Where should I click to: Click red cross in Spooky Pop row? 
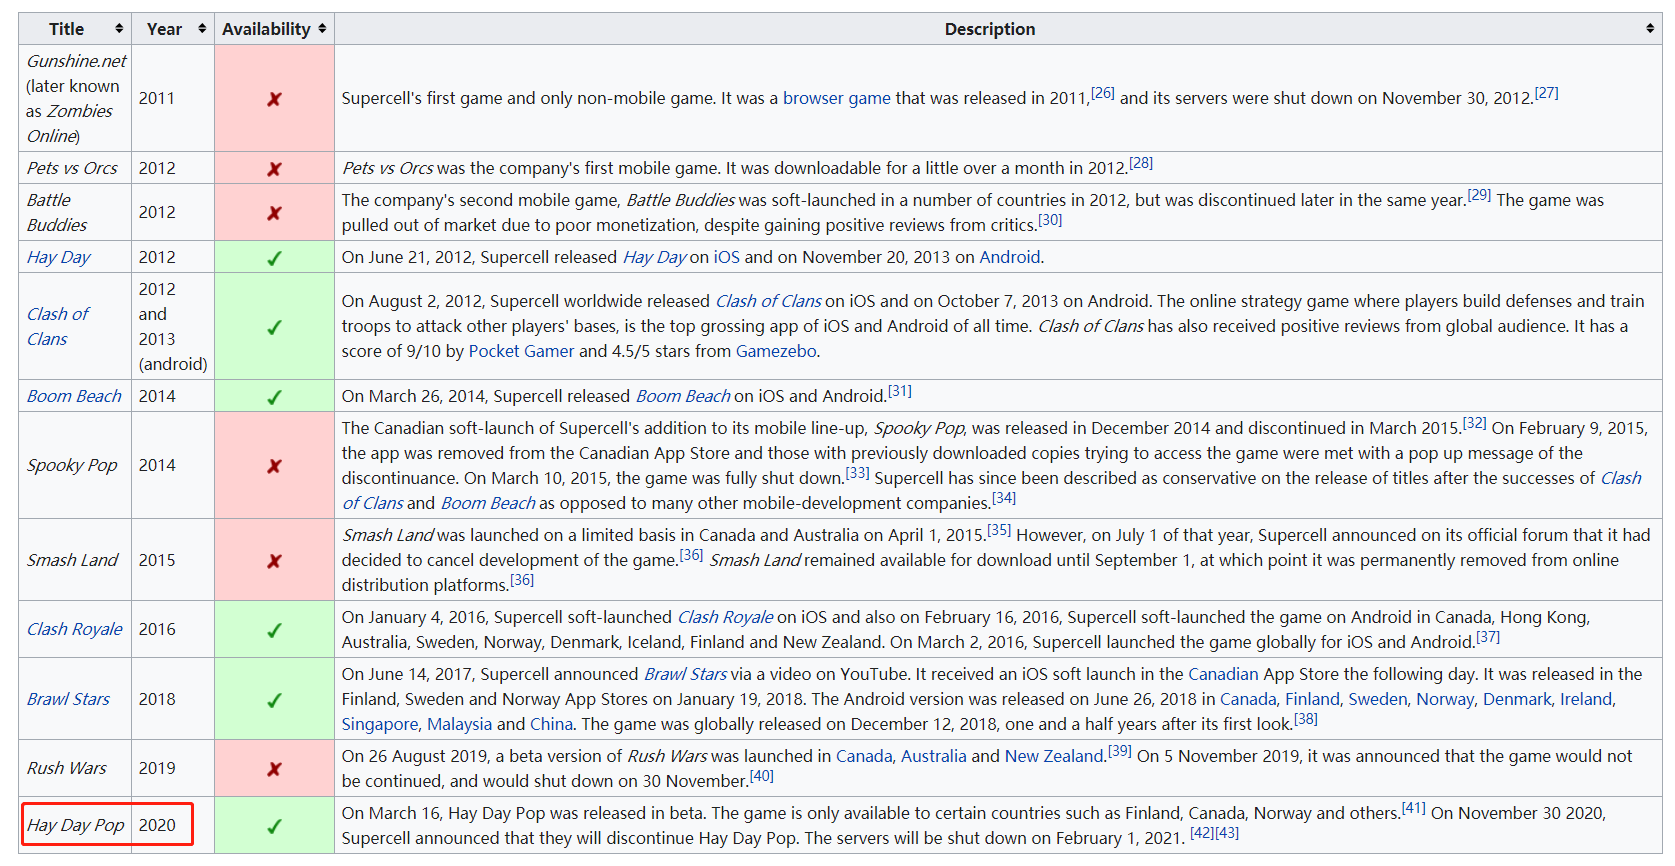[274, 466]
